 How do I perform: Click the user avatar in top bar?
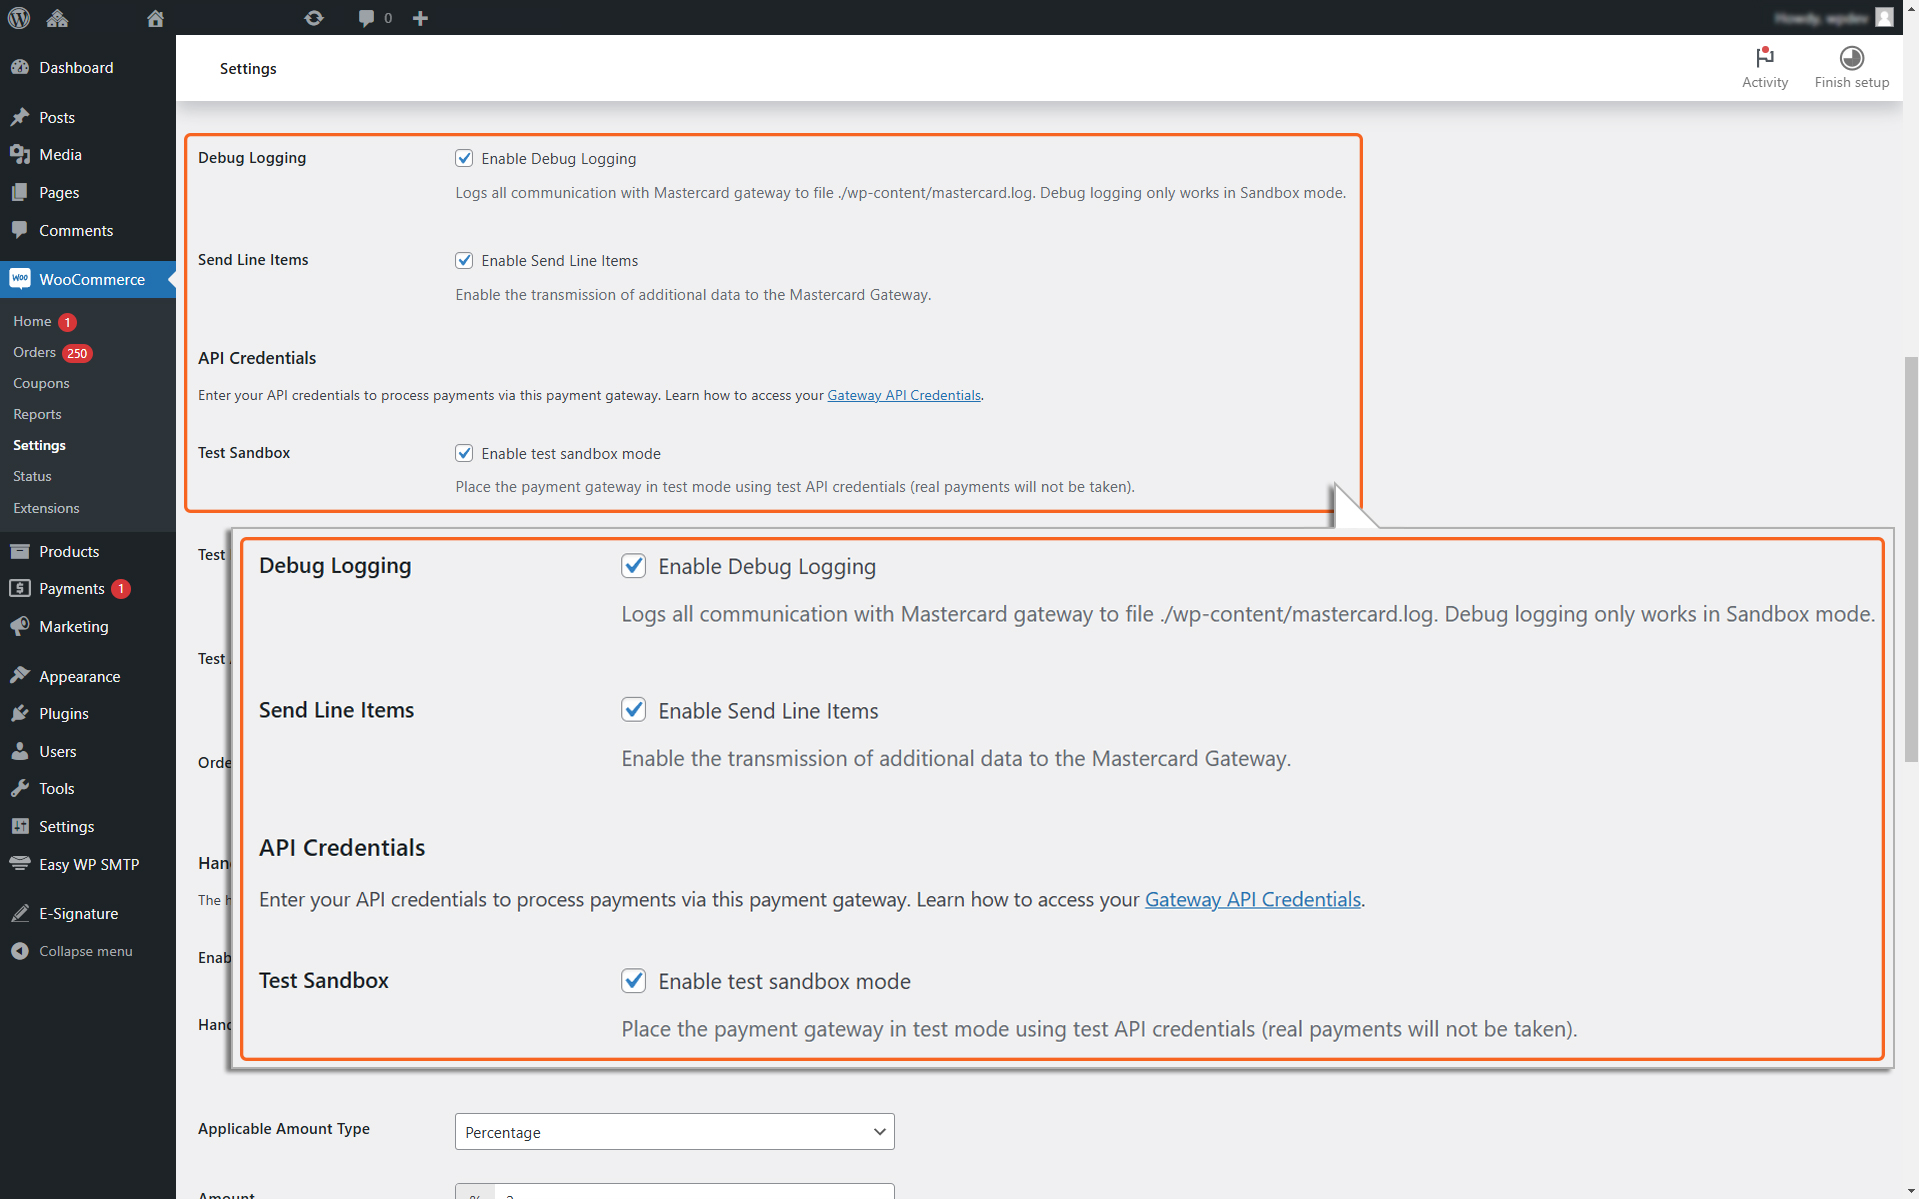tap(1884, 17)
